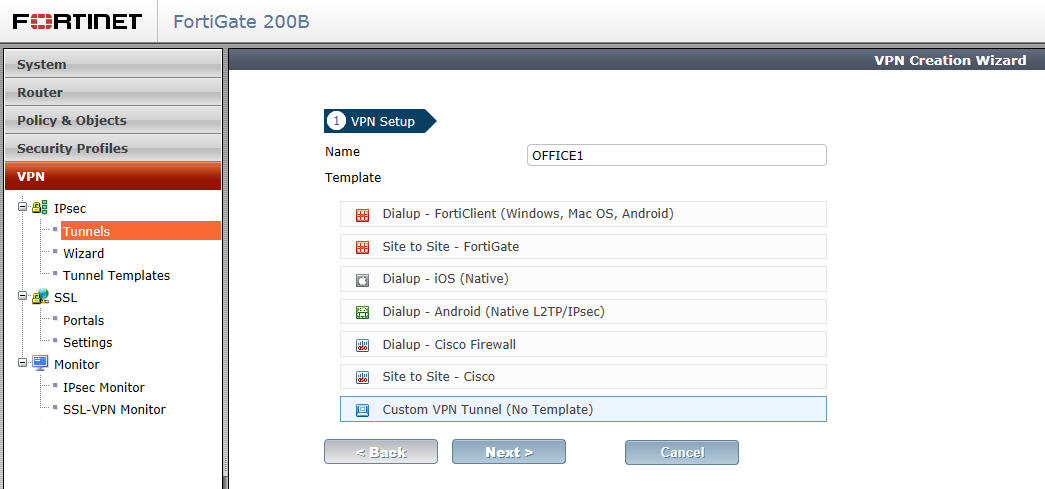Click the Fortinet logo
1045x489 pixels.
[77, 21]
